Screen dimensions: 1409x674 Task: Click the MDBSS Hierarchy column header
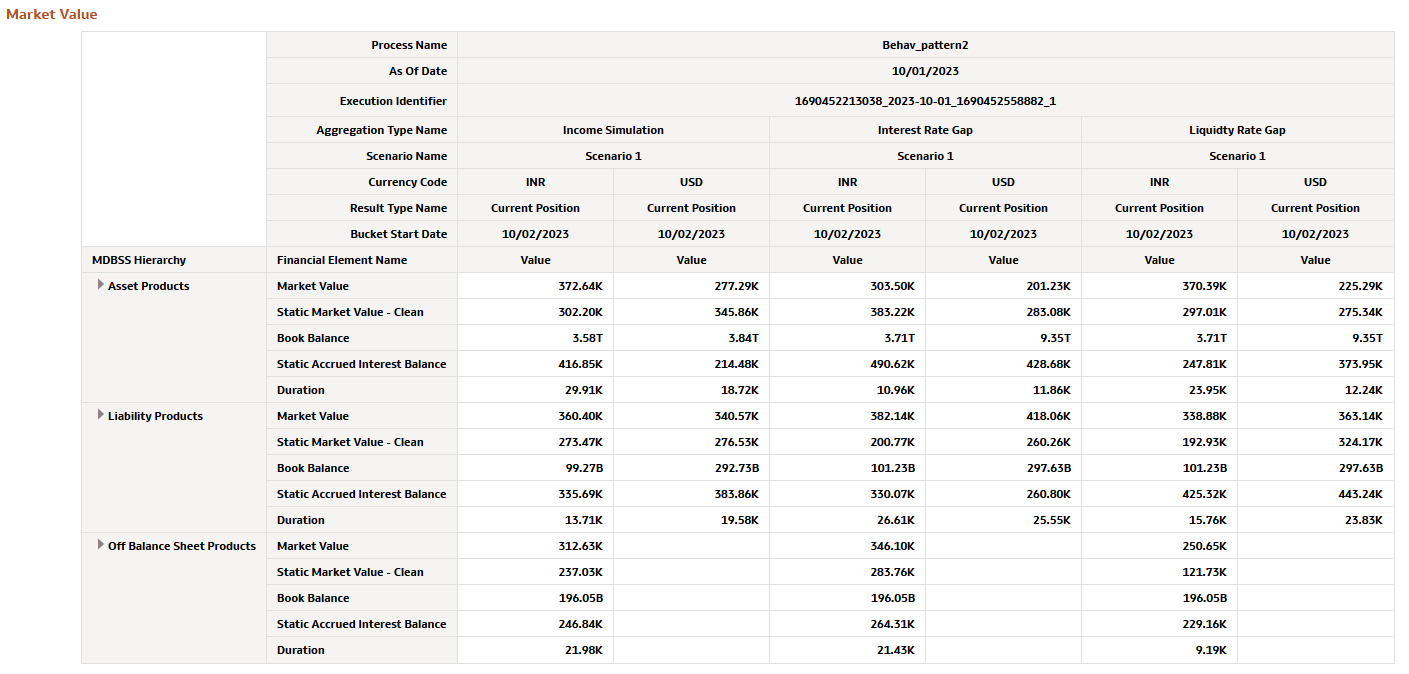click(174, 260)
